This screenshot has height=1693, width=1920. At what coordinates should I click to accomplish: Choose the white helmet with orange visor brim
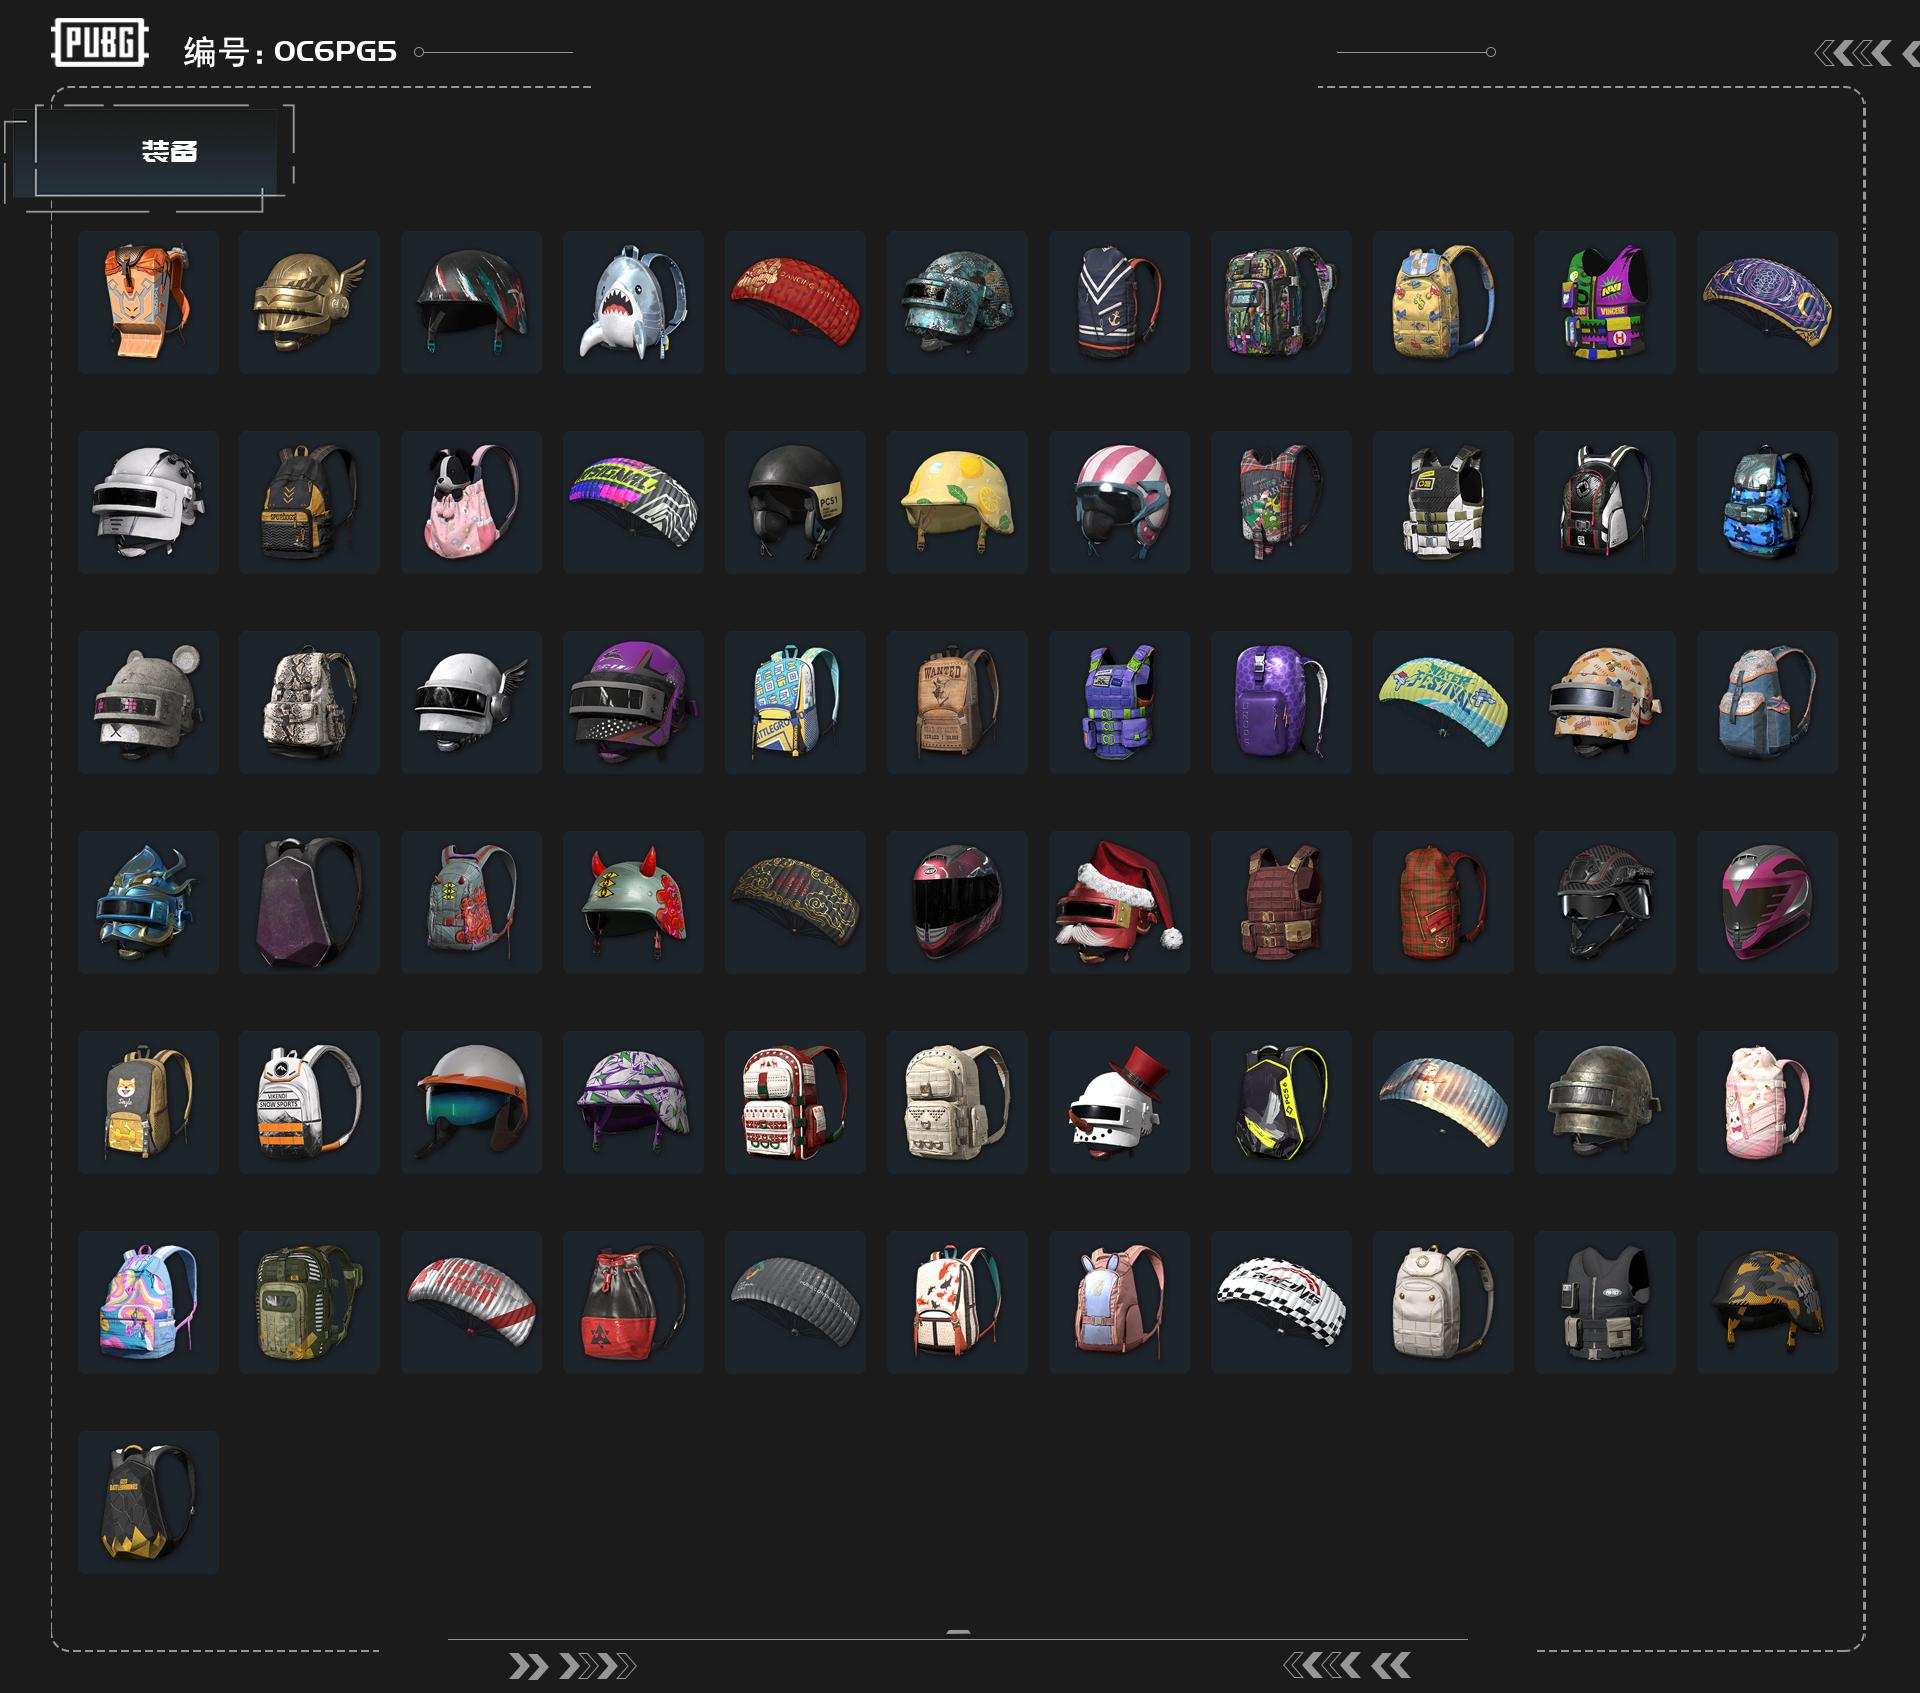point(471,1102)
